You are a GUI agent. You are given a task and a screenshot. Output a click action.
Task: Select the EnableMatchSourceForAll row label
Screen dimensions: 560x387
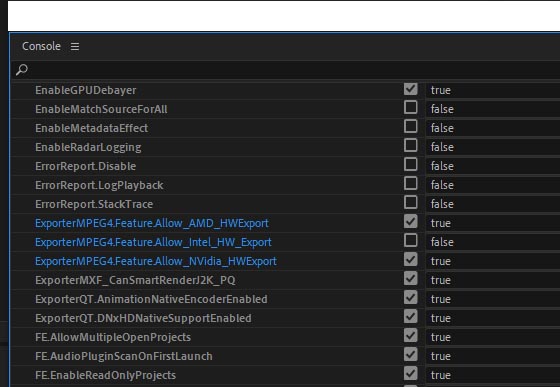click(x=101, y=109)
